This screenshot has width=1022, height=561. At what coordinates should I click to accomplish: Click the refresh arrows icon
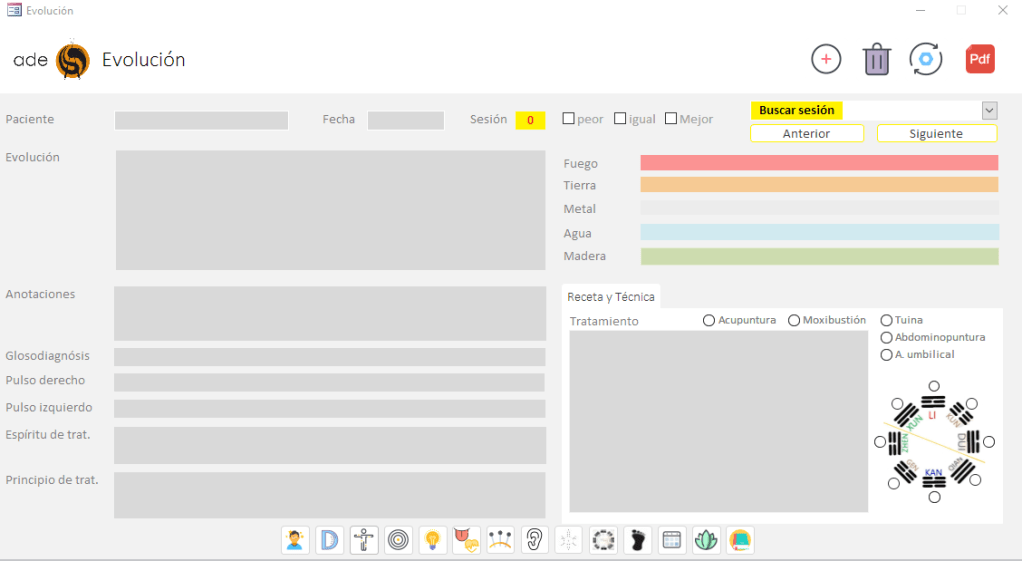pos(926,60)
